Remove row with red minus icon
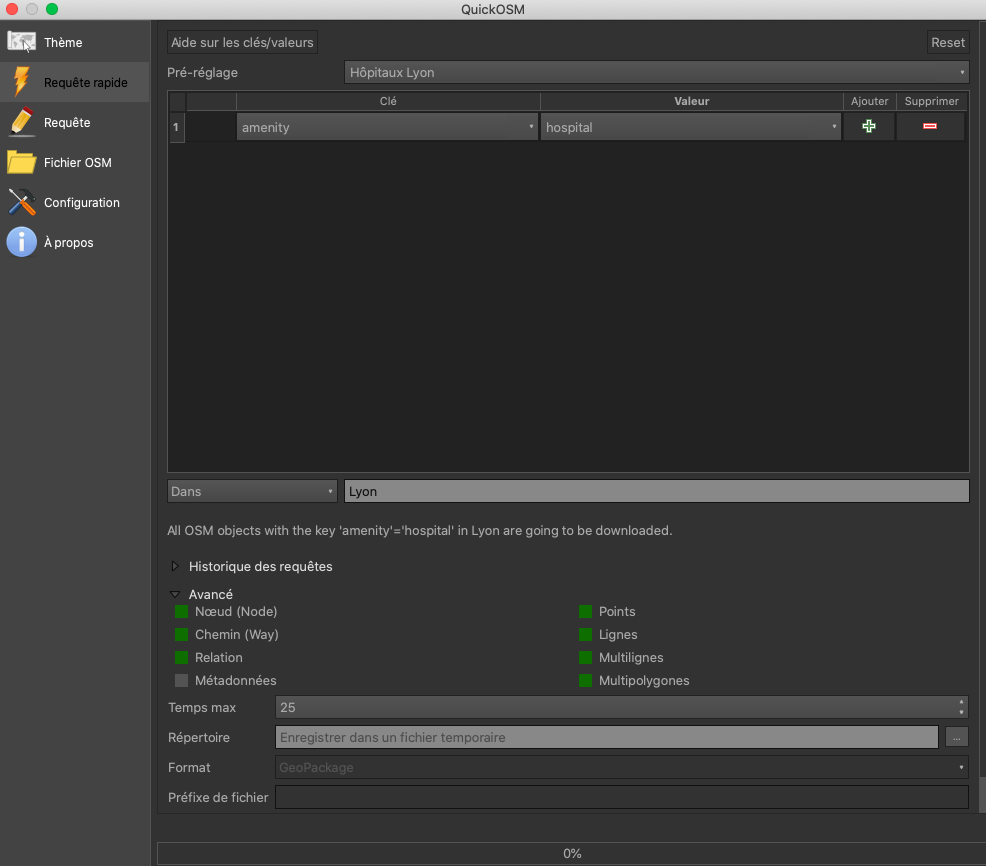 click(x=930, y=127)
